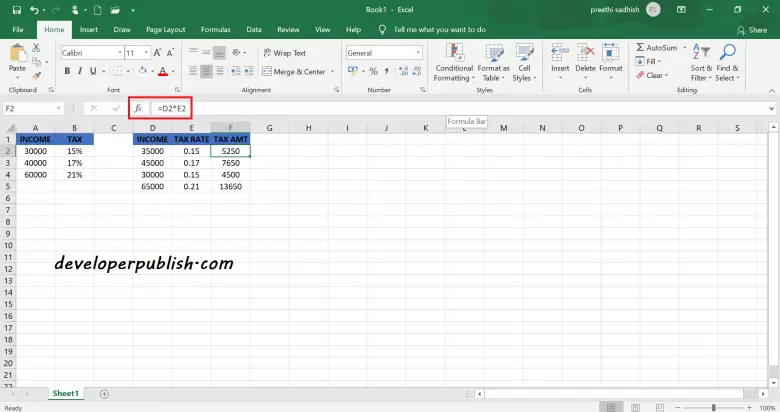Toggle Bold formatting
The height and width of the screenshot is (412, 780).
[67, 71]
